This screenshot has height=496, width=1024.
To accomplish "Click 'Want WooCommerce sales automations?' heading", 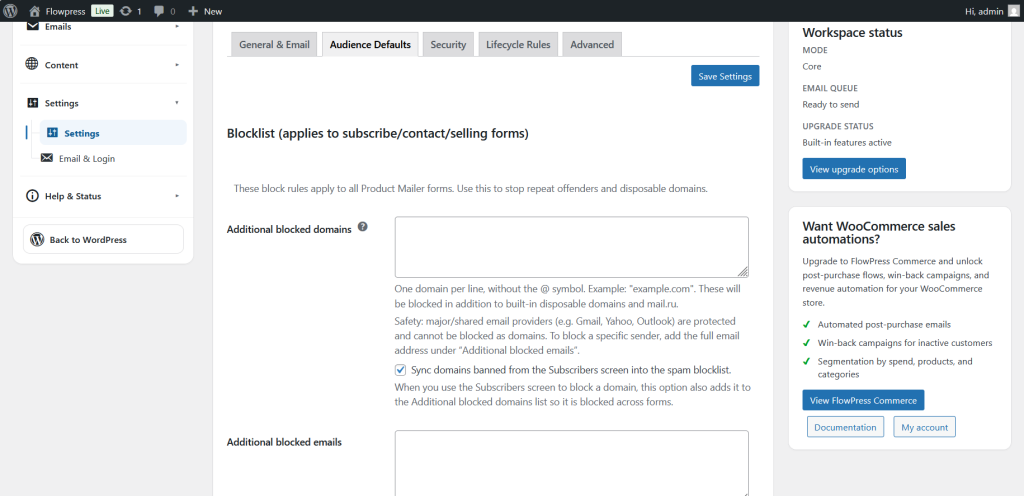I will [878, 232].
